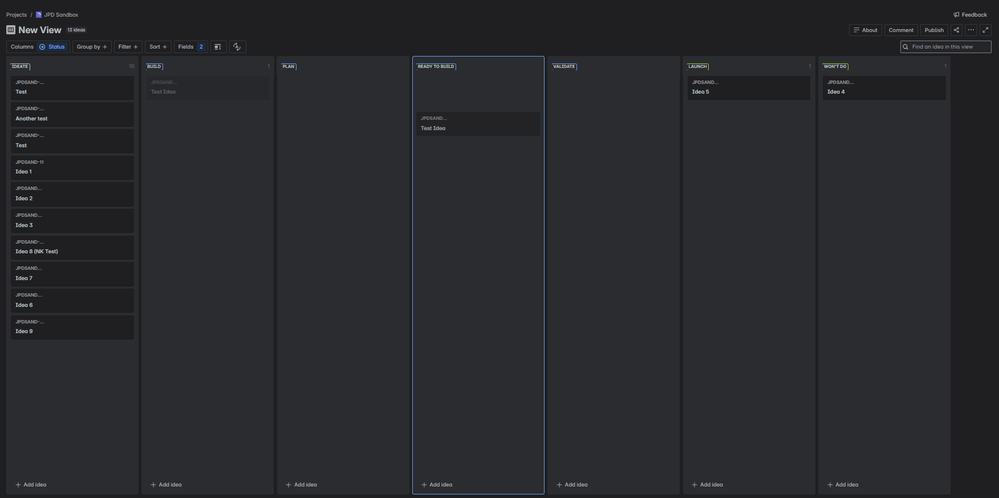
Task: Click the Comment button
Action: click(x=901, y=30)
